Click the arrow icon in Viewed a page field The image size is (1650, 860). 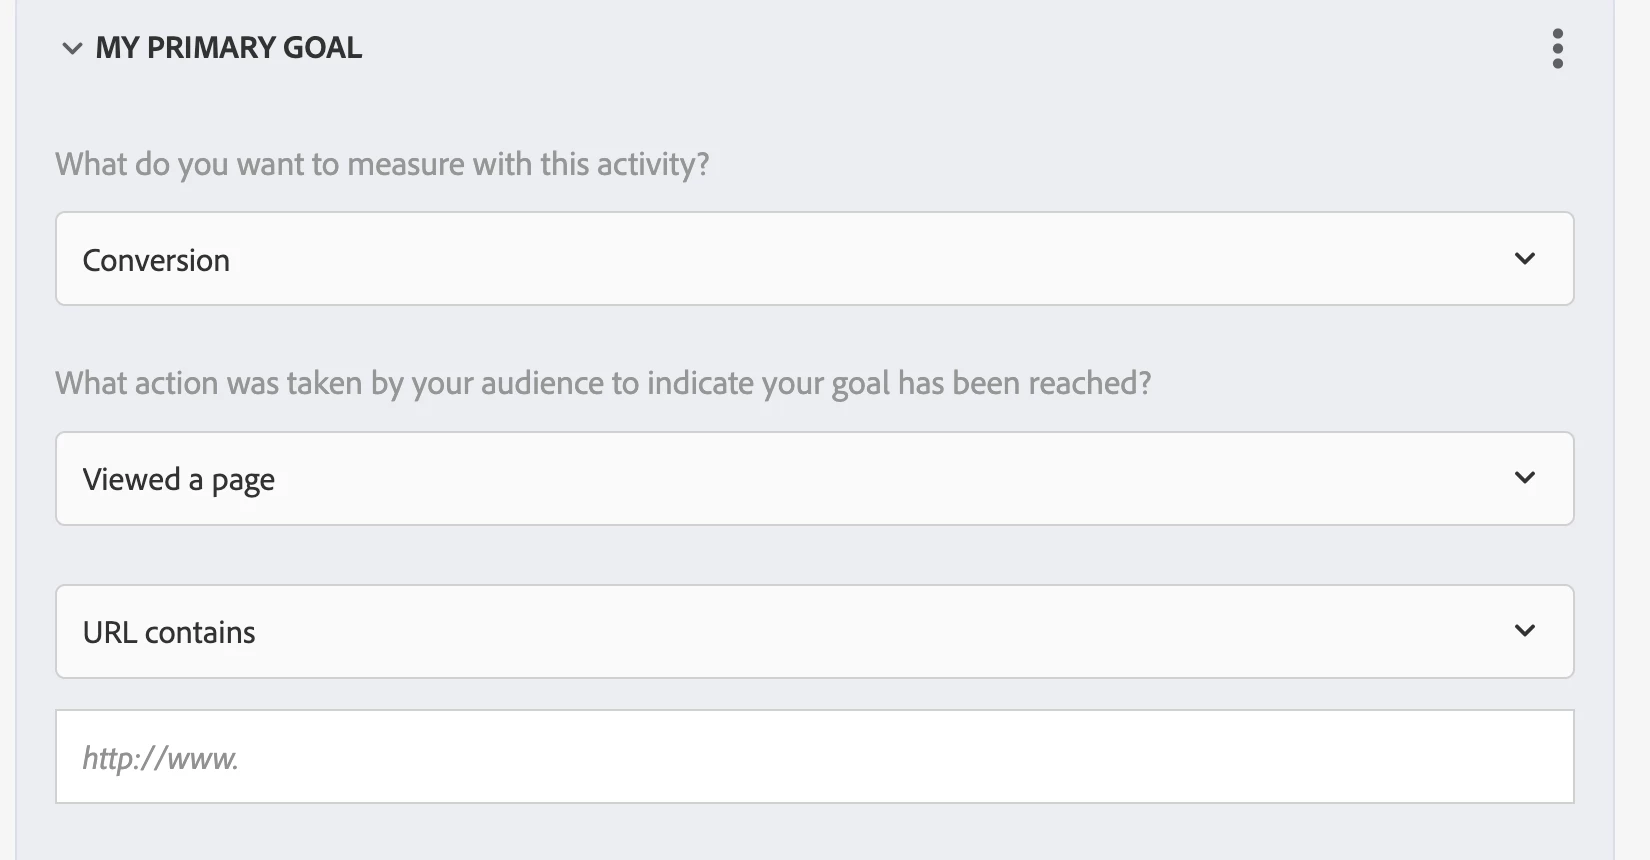[x=1524, y=478]
